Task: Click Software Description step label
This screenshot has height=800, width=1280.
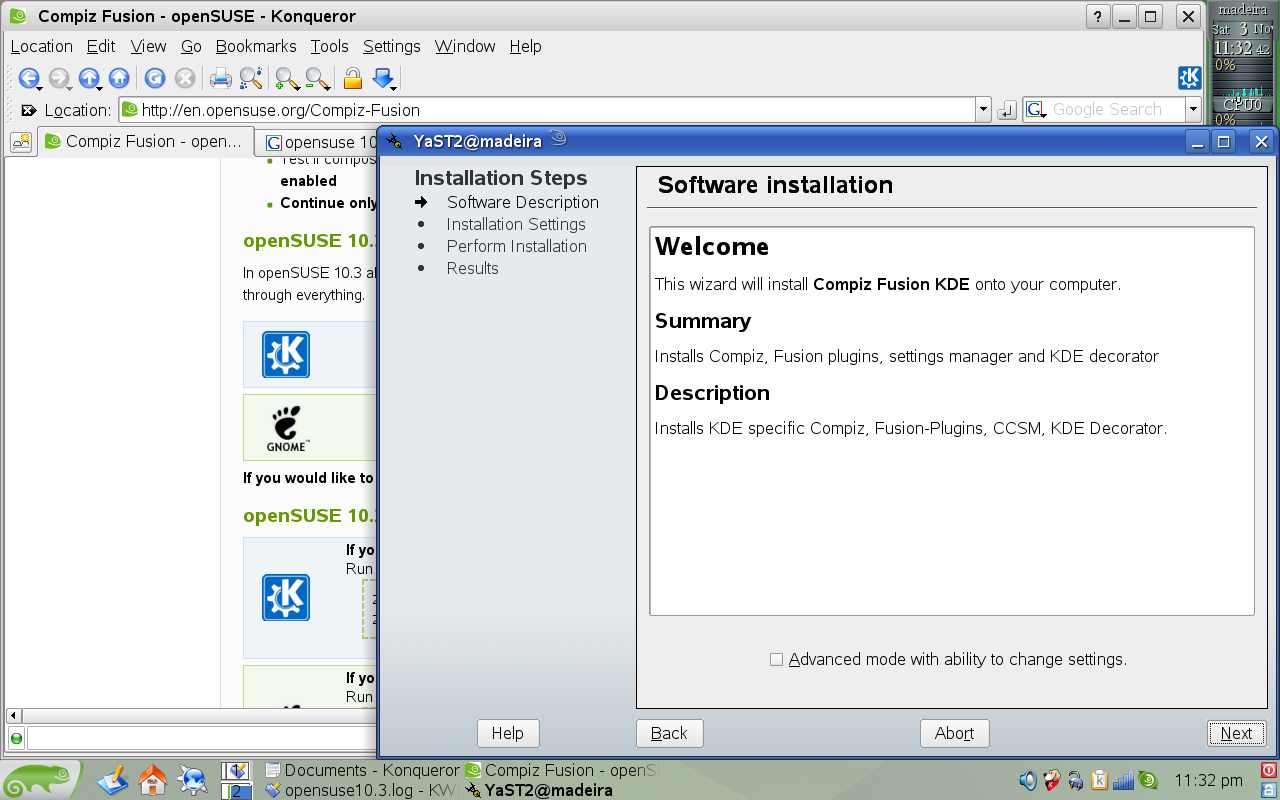Action: point(523,202)
